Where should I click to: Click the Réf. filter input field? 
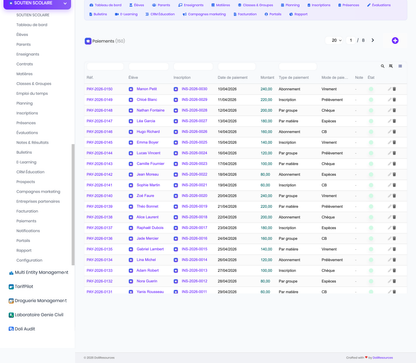tap(105, 66)
